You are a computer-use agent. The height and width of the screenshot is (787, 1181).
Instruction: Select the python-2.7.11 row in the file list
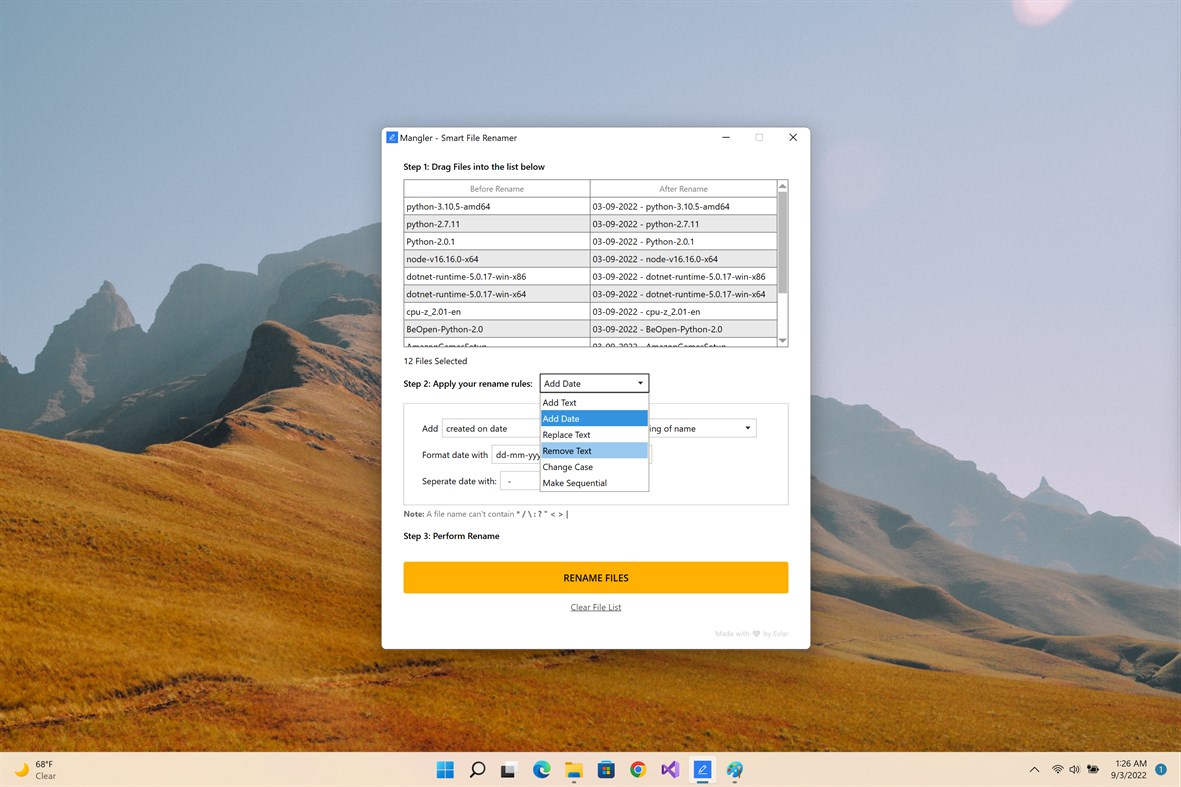(497, 223)
